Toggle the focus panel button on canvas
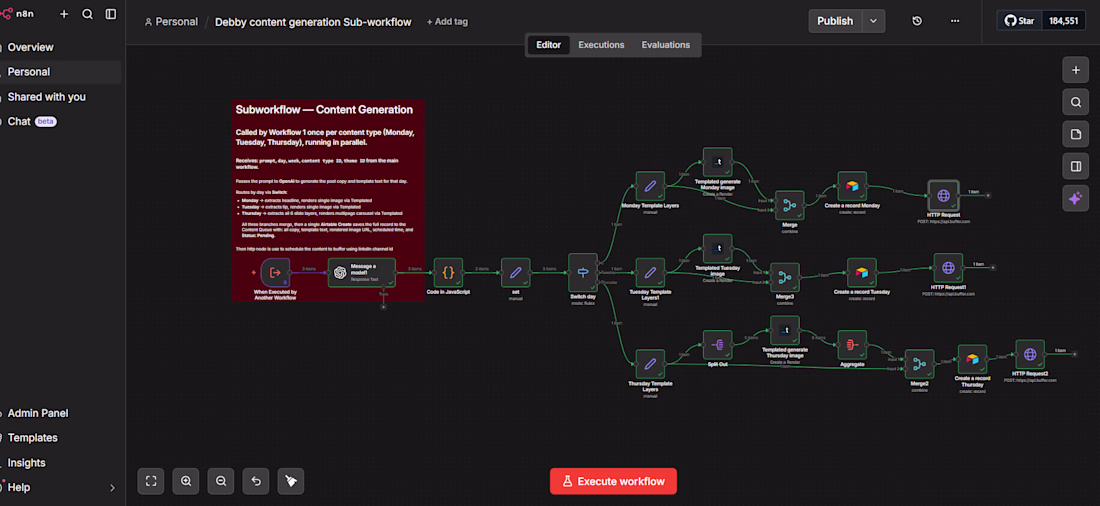 (x=1075, y=166)
